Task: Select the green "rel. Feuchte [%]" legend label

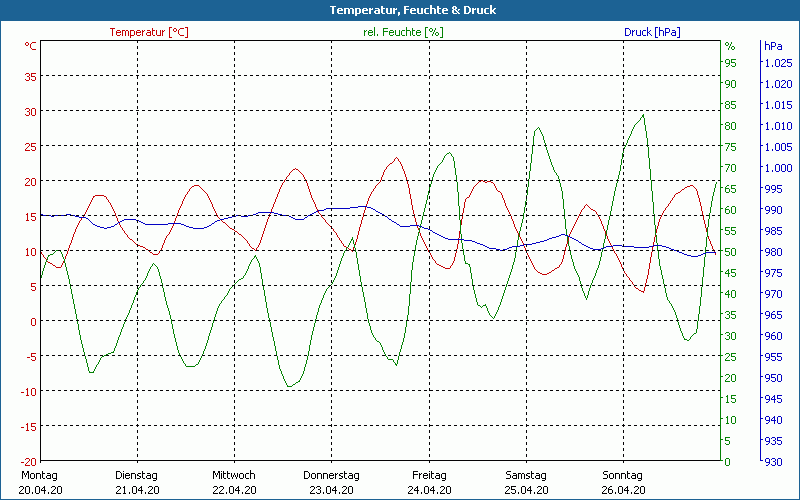Action: (x=403, y=32)
